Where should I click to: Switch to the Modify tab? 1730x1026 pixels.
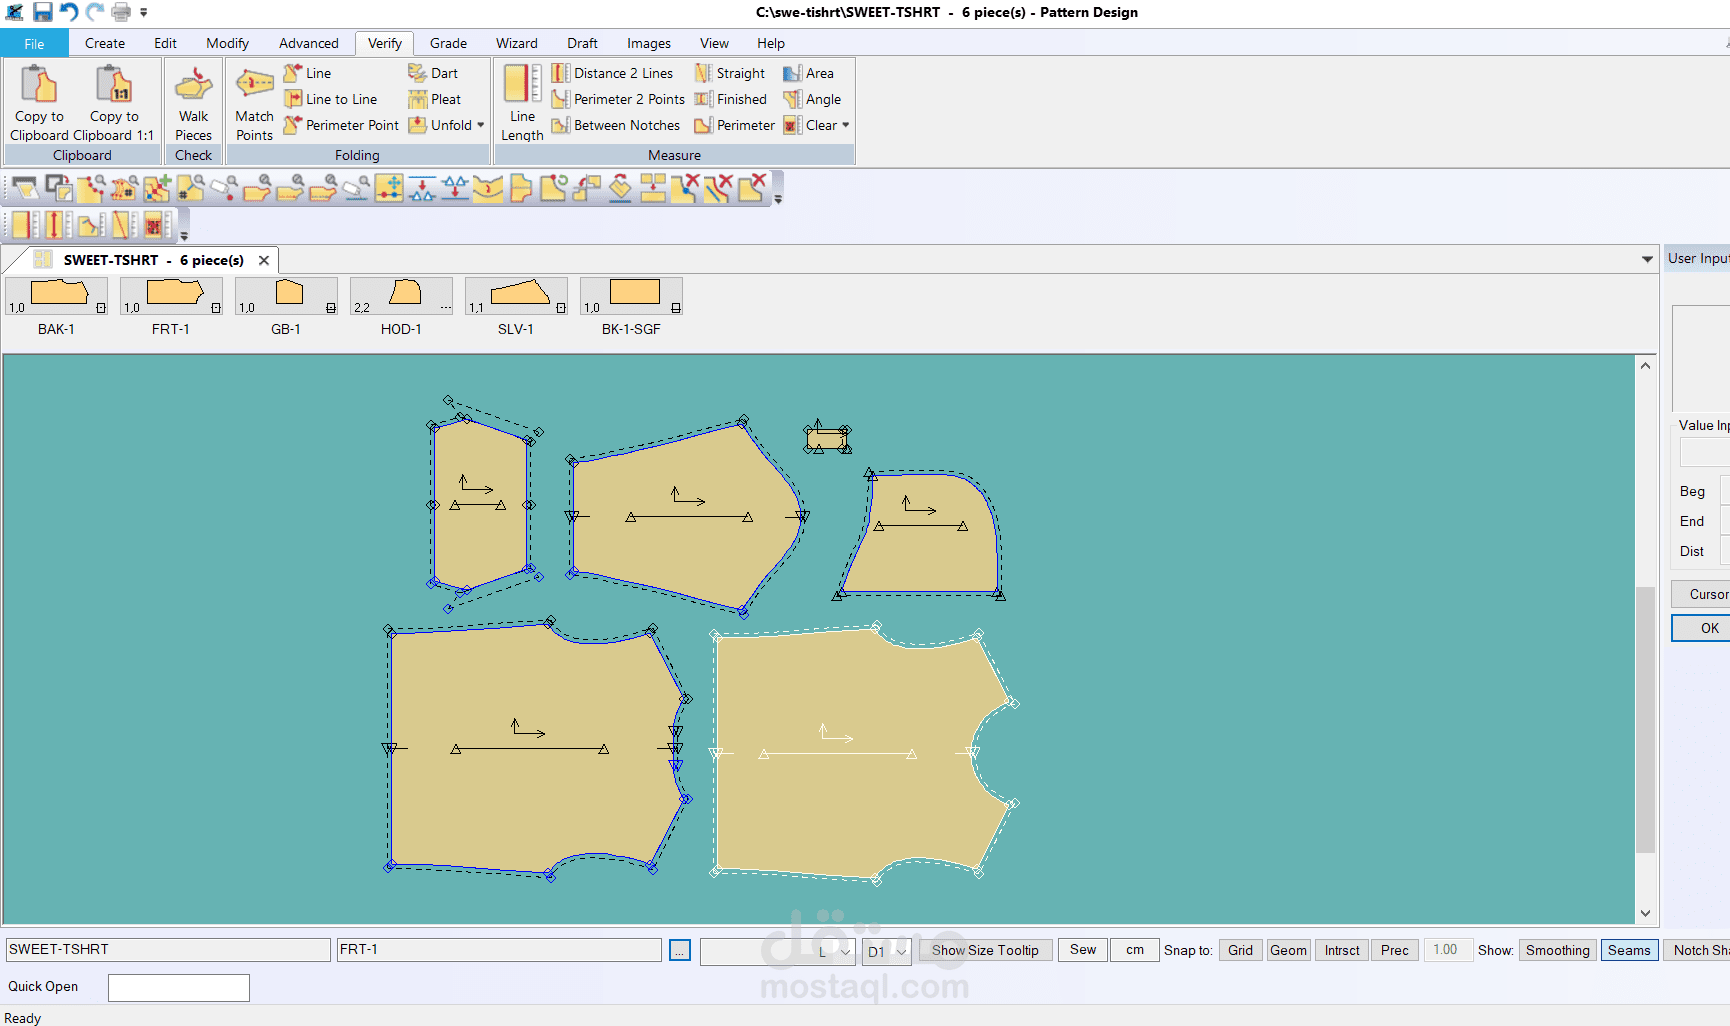(x=227, y=43)
